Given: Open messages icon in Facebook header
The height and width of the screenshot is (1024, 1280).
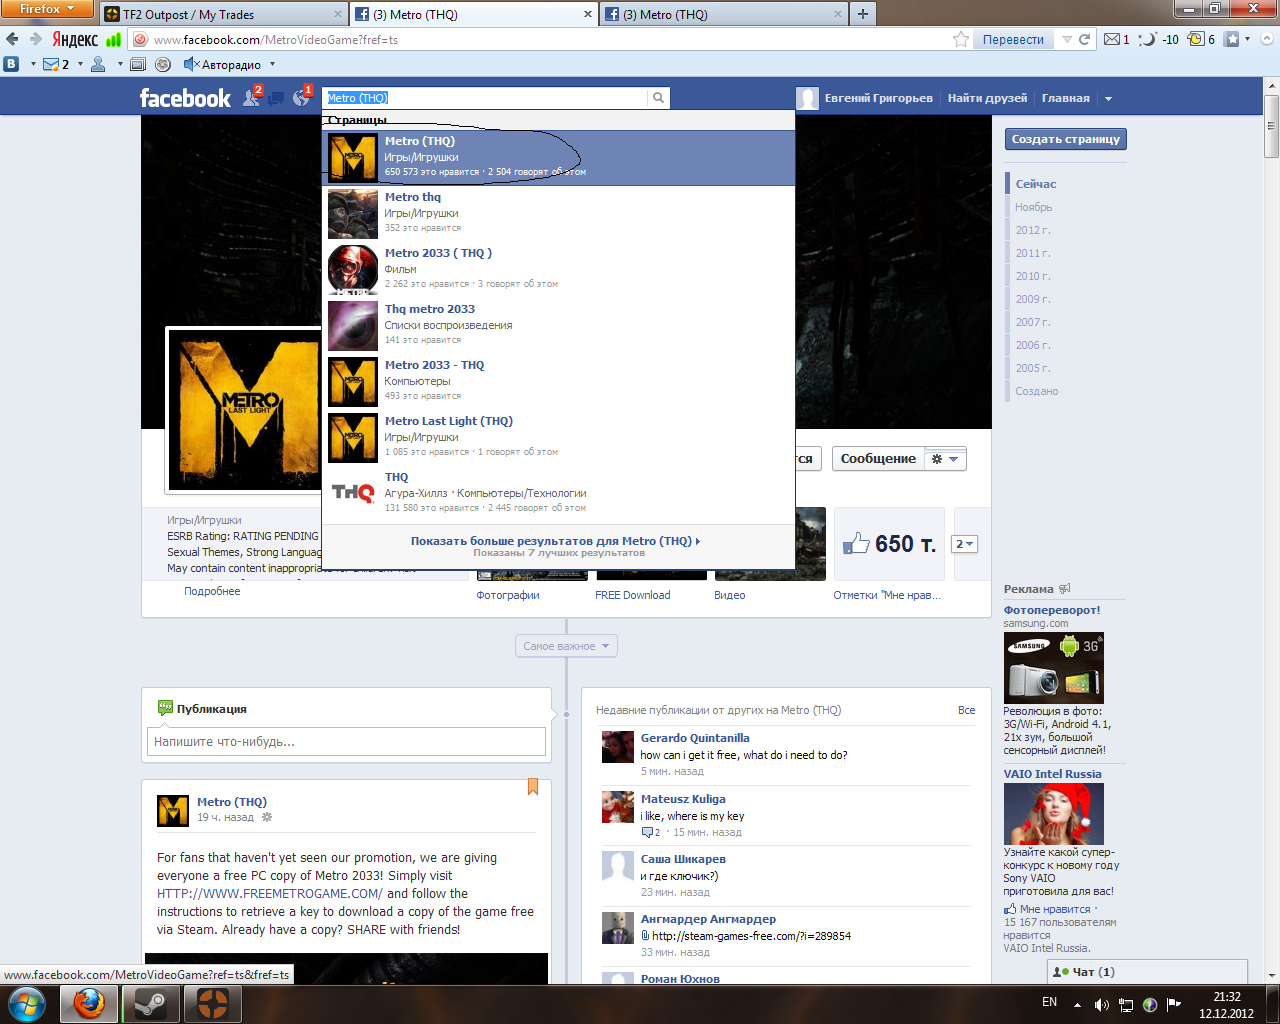Looking at the screenshot, I should coord(276,98).
